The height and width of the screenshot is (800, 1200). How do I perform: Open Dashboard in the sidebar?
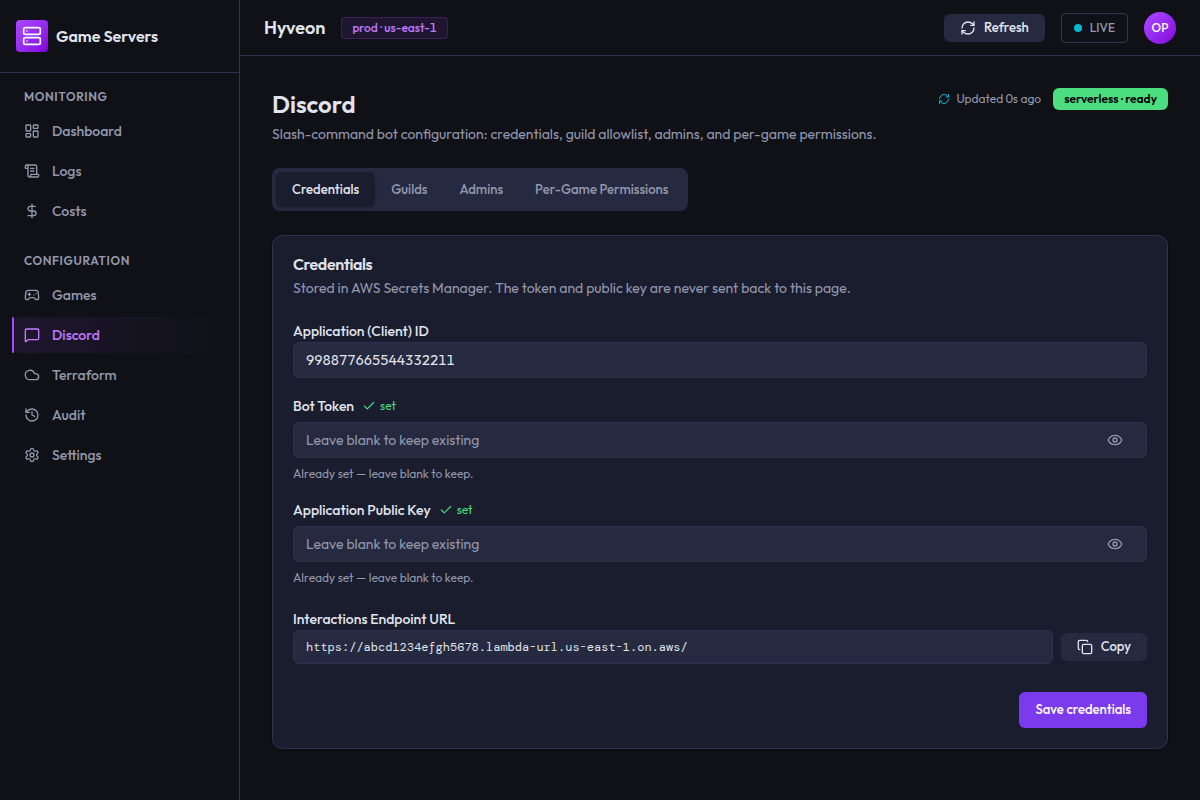[x=119, y=131]
